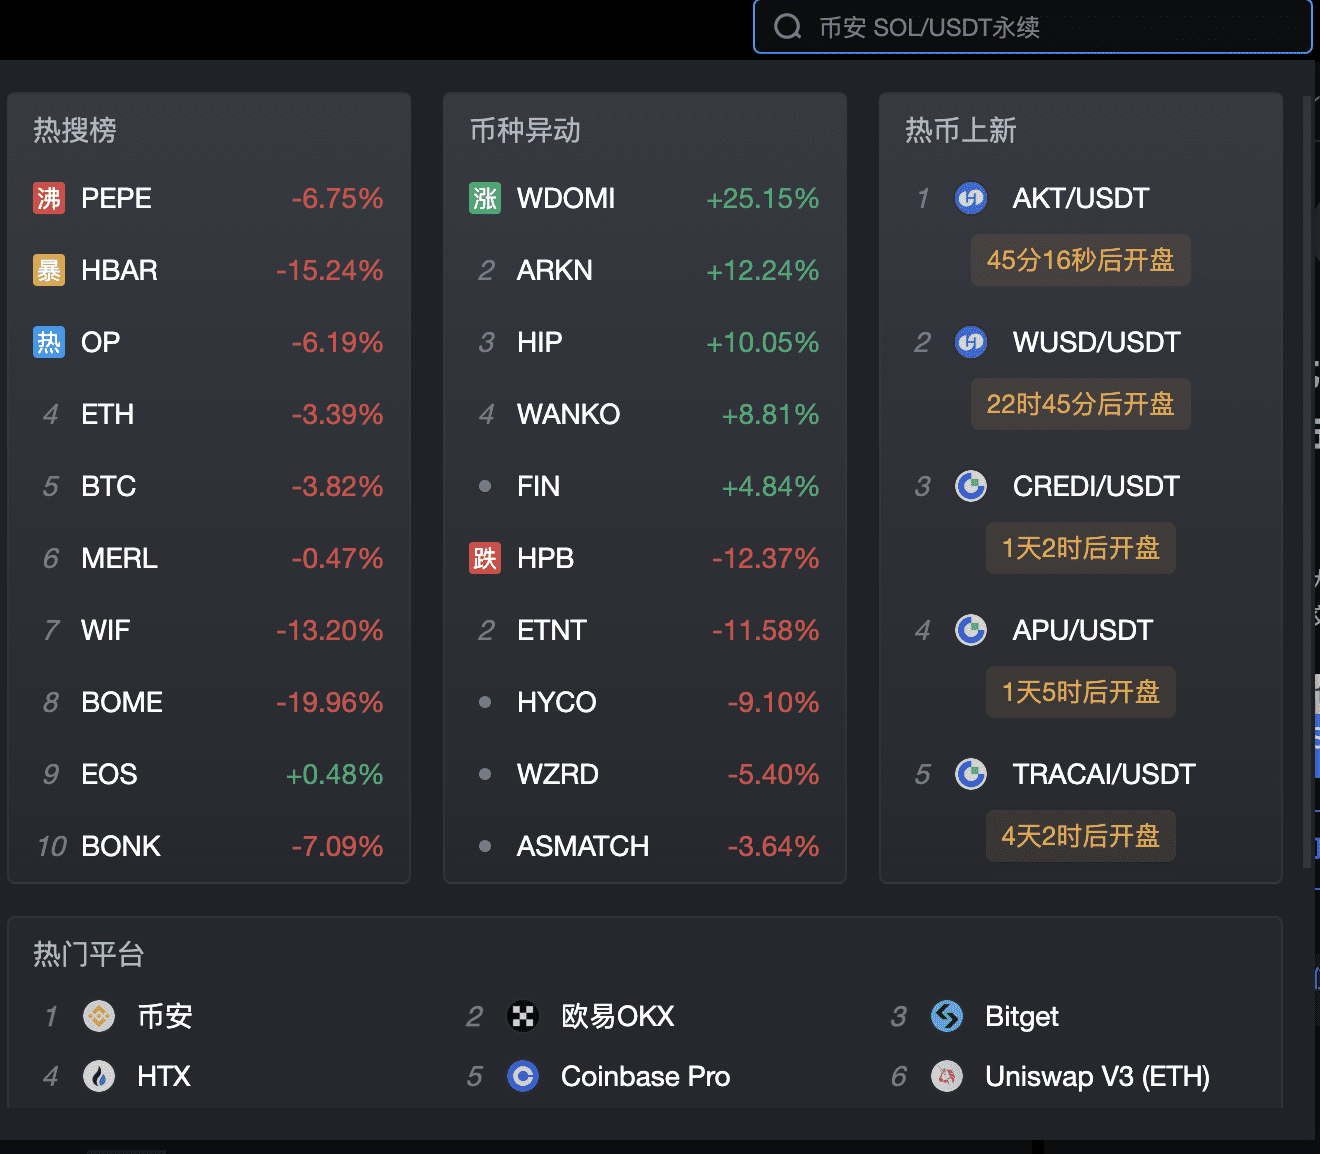Click the red 跌 badge next to HPB
Viewport: 1320px width, 1154px height.
click(485, 558)
